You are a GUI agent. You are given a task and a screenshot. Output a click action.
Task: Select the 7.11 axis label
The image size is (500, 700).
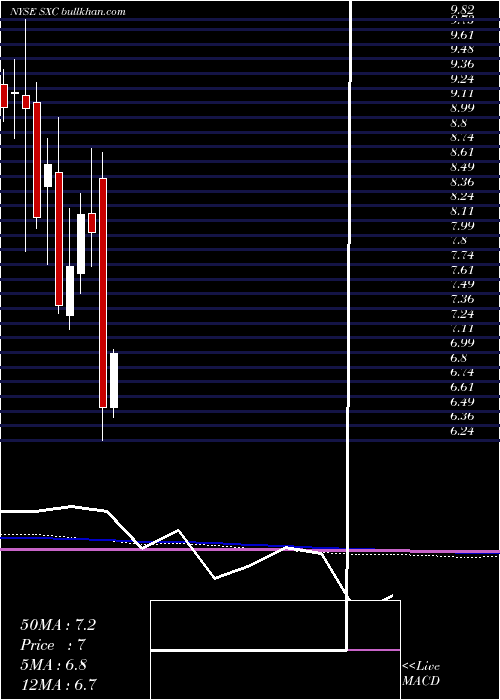click(462, 329)
